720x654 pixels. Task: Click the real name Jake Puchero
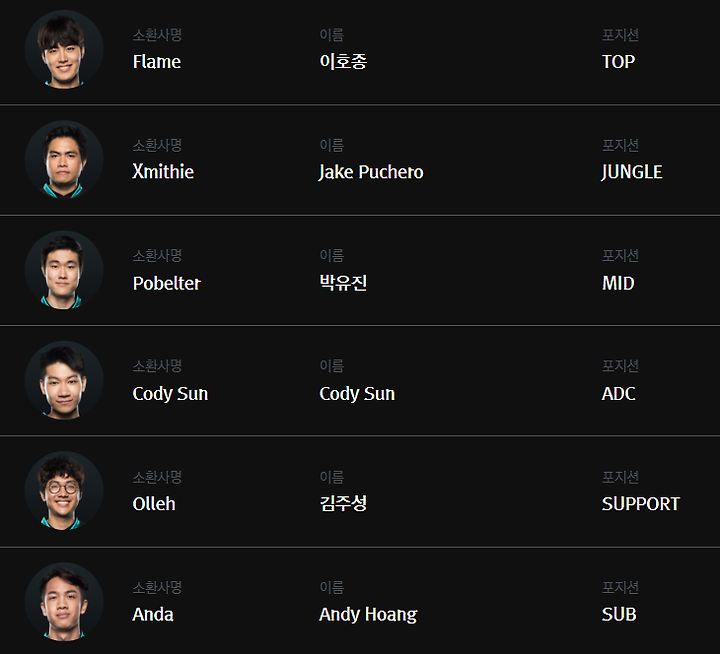click(371, 172)
